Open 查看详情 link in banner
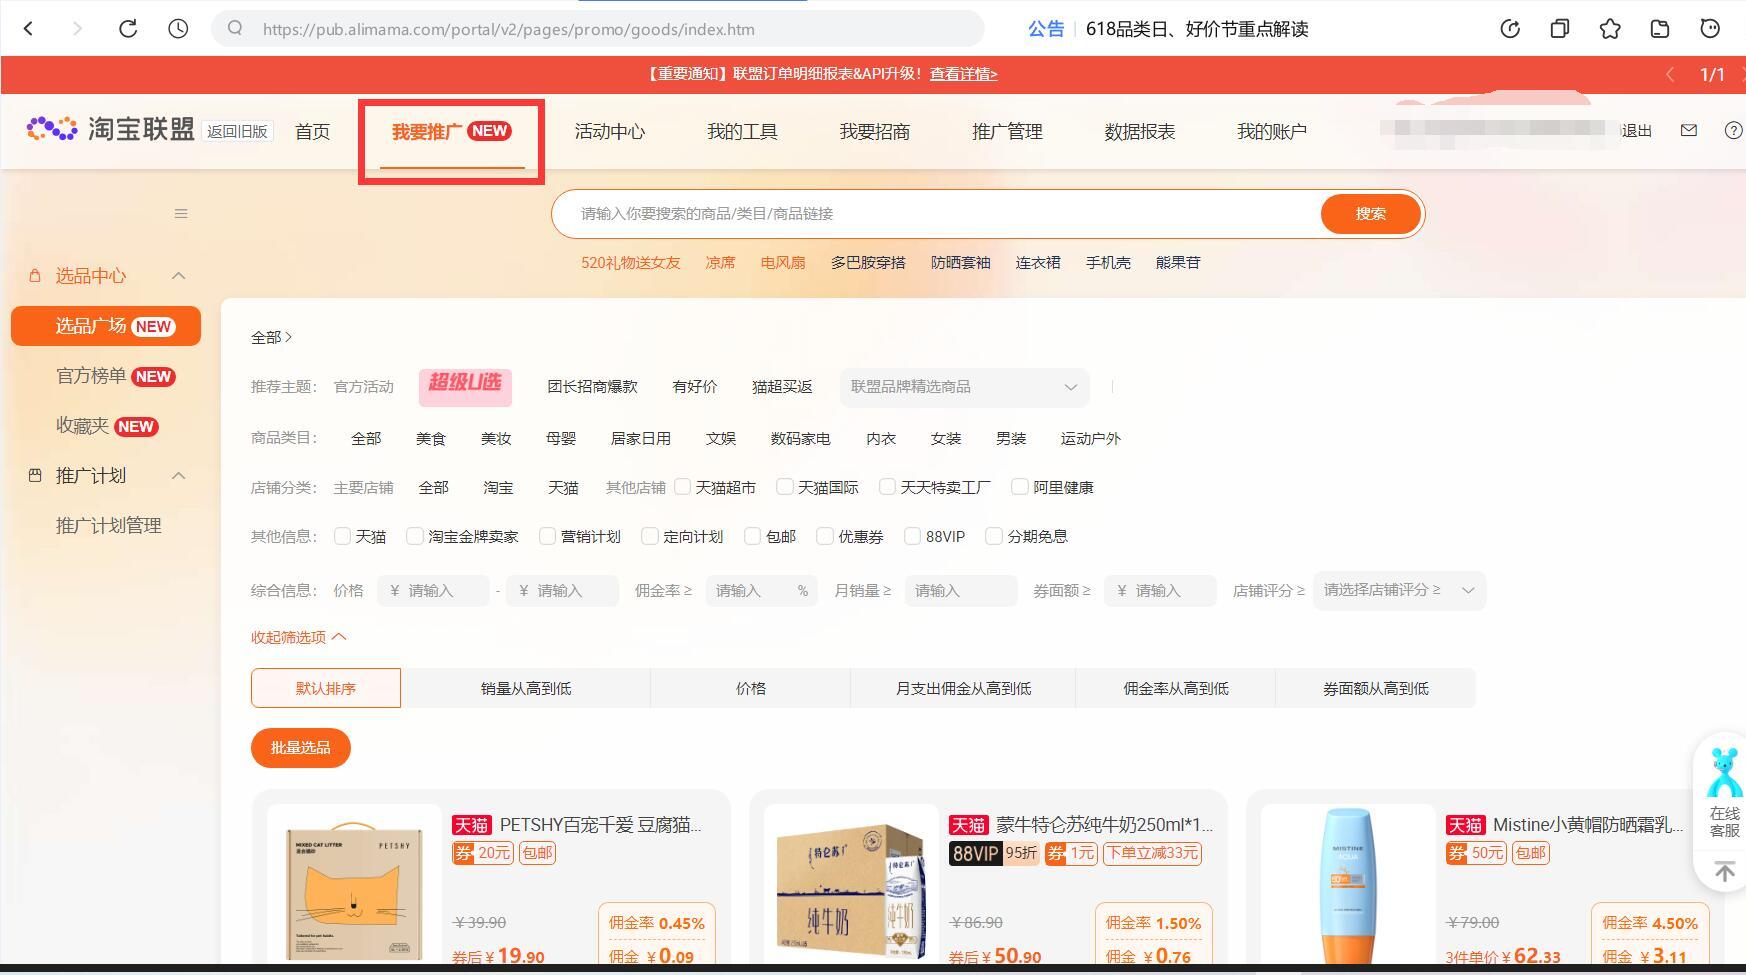 coord(963,74)
